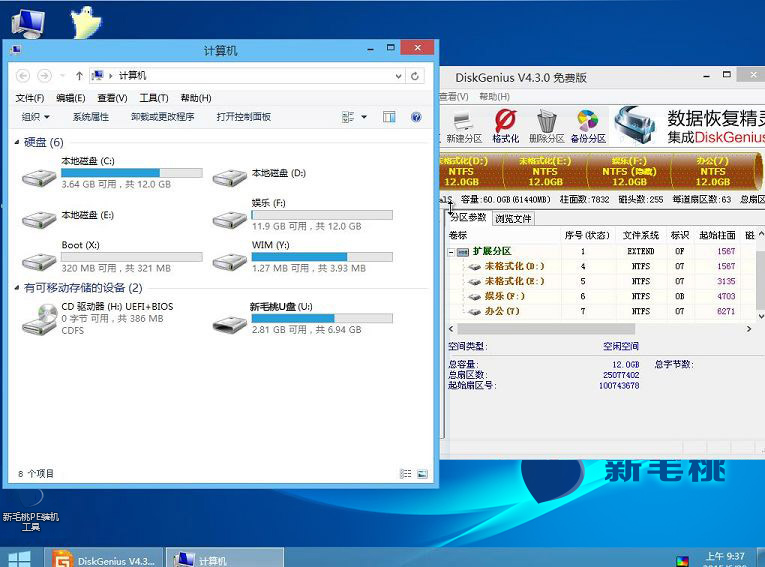Select the Boot (X:) drive
Viewport: 765px width, 567px height.
click(x=112, y=257)
